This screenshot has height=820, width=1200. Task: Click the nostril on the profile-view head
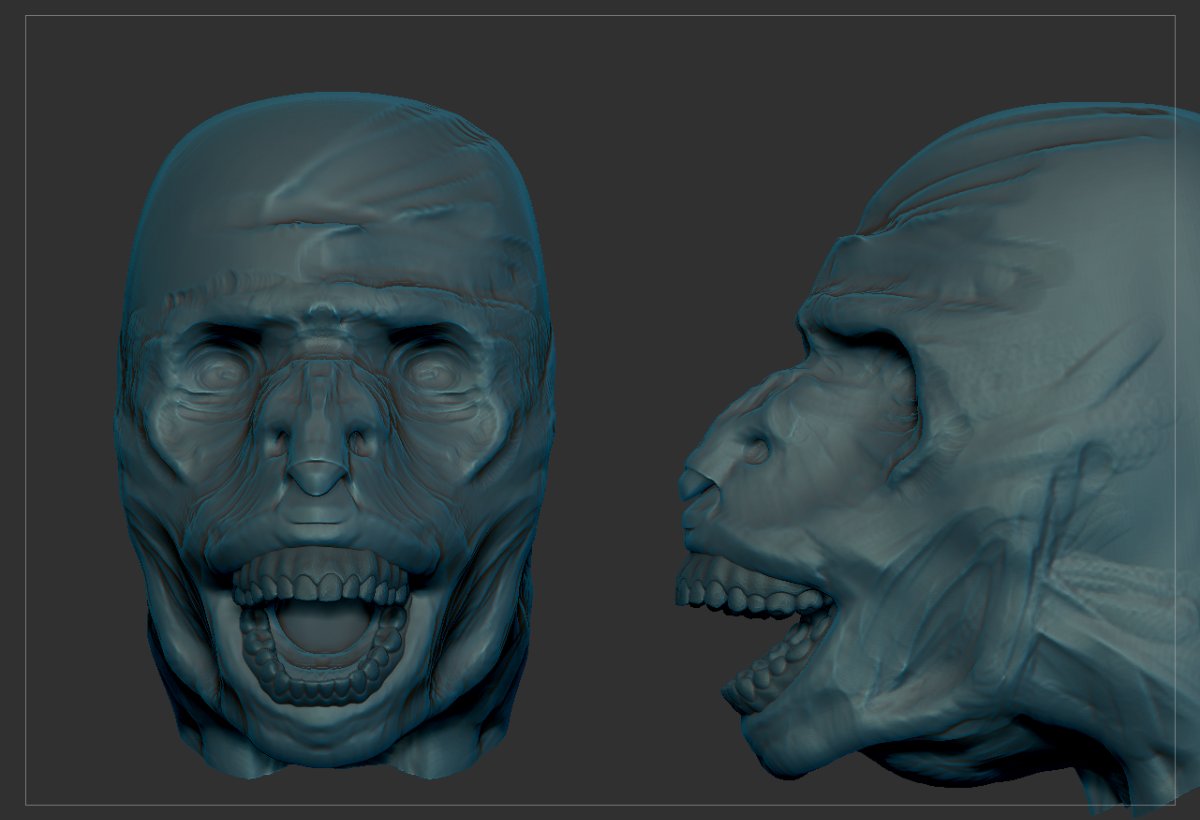click(x=755, y=450)
